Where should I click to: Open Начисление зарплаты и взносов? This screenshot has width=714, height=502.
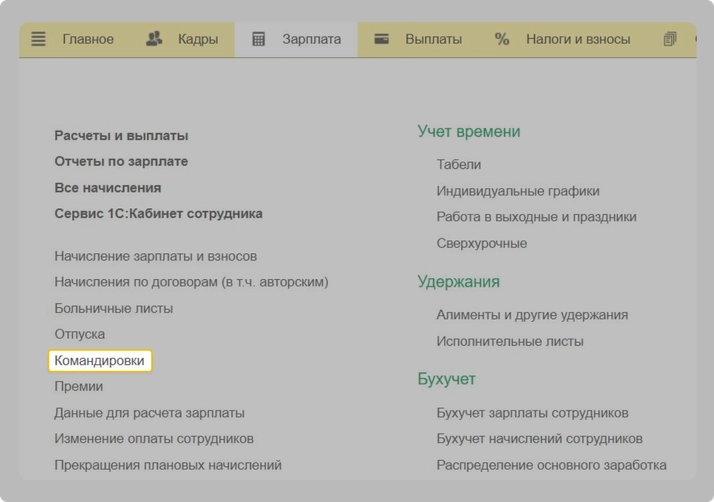tap(156, 256)
